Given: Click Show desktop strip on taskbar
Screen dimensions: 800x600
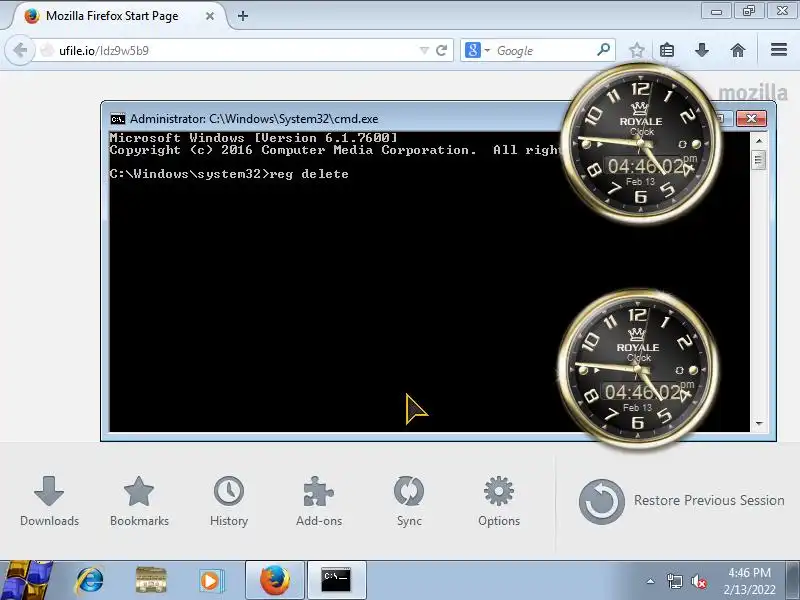Looking at the screenshot, I should pos(793,581).
